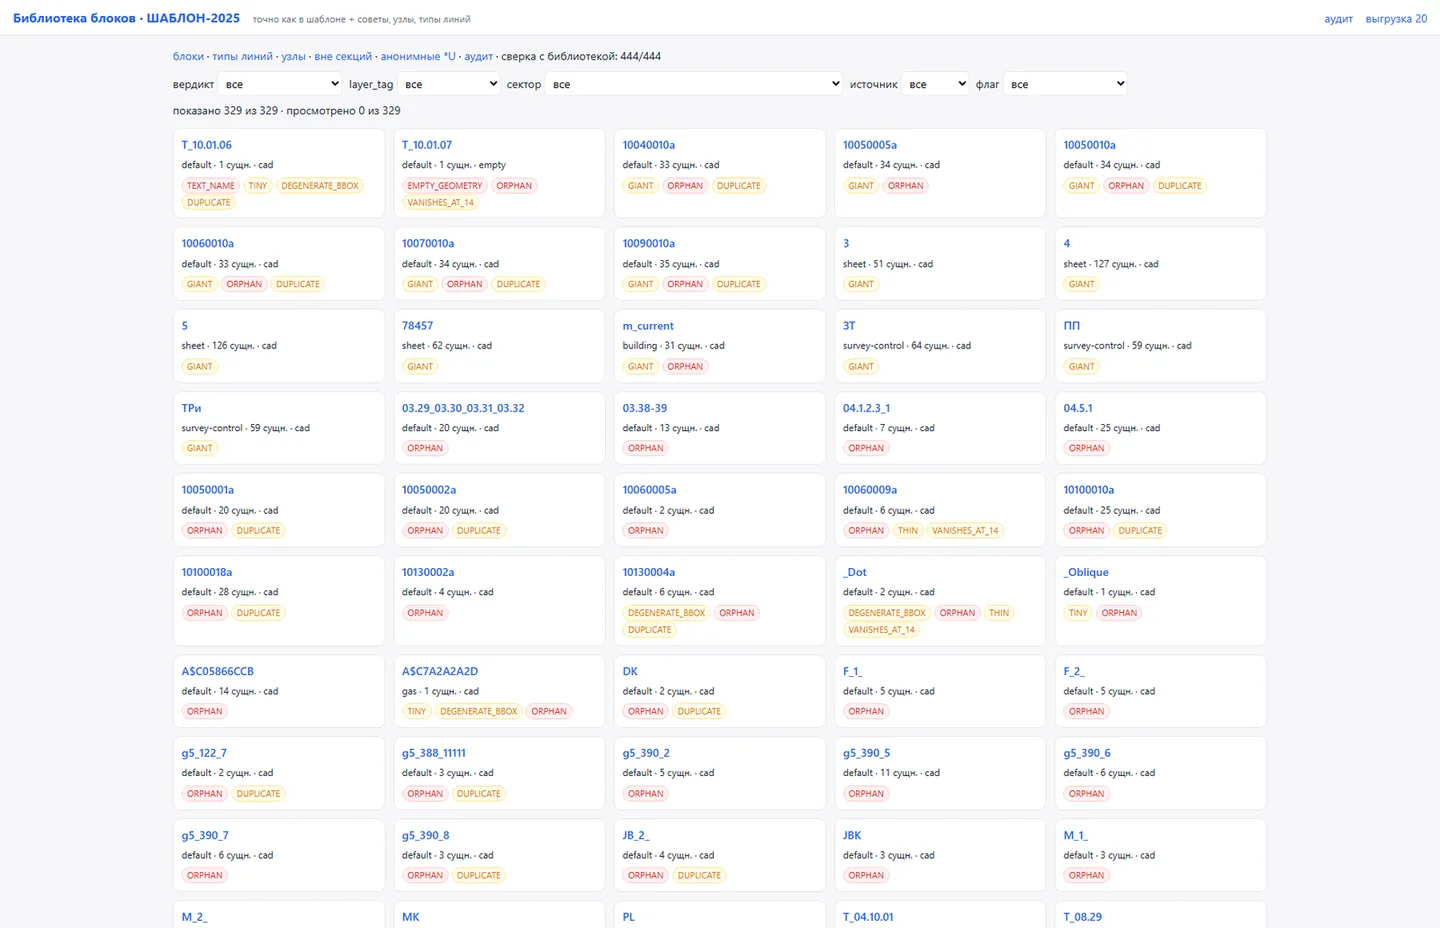Viewport: 1440px width, 928px height.
Task: Open gas block A$C7A2A2A2D
Action: [x=440, y=671]
